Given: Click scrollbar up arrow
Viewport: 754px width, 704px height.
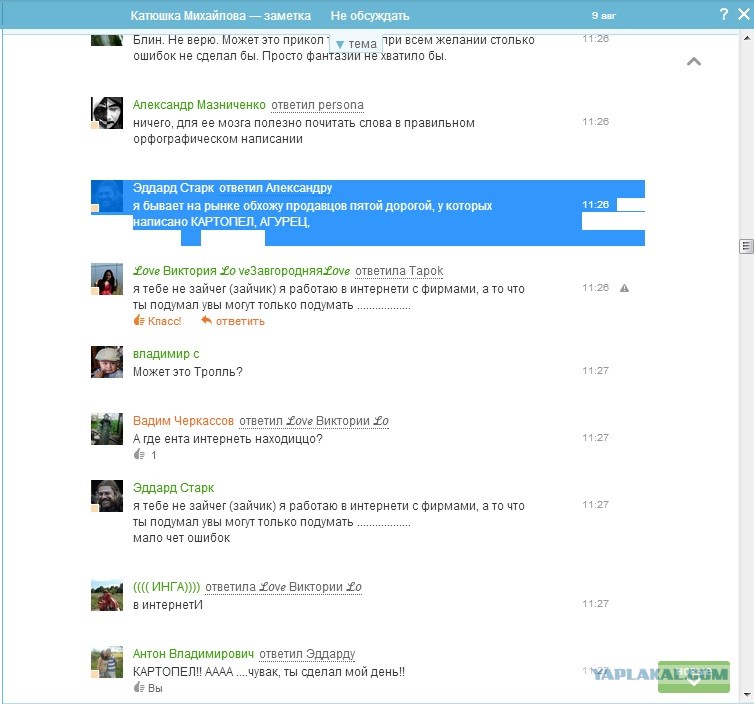Looking at the screenshot, I should tap(746, 38).
